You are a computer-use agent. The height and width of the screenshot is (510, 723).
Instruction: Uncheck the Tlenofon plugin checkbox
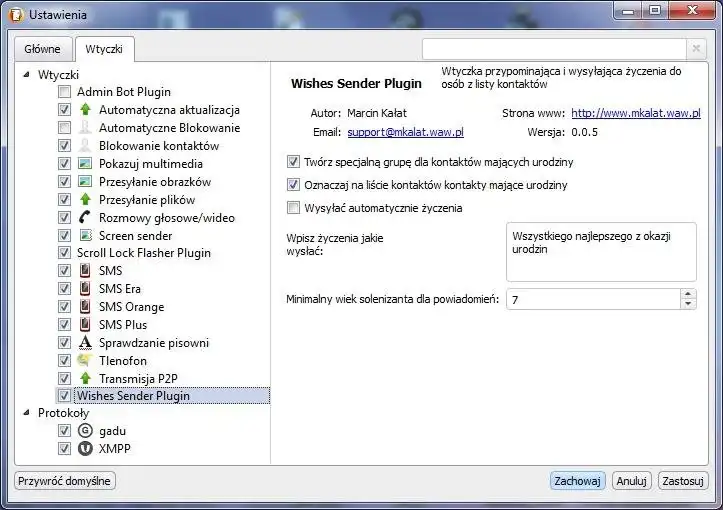pos(64,360)
